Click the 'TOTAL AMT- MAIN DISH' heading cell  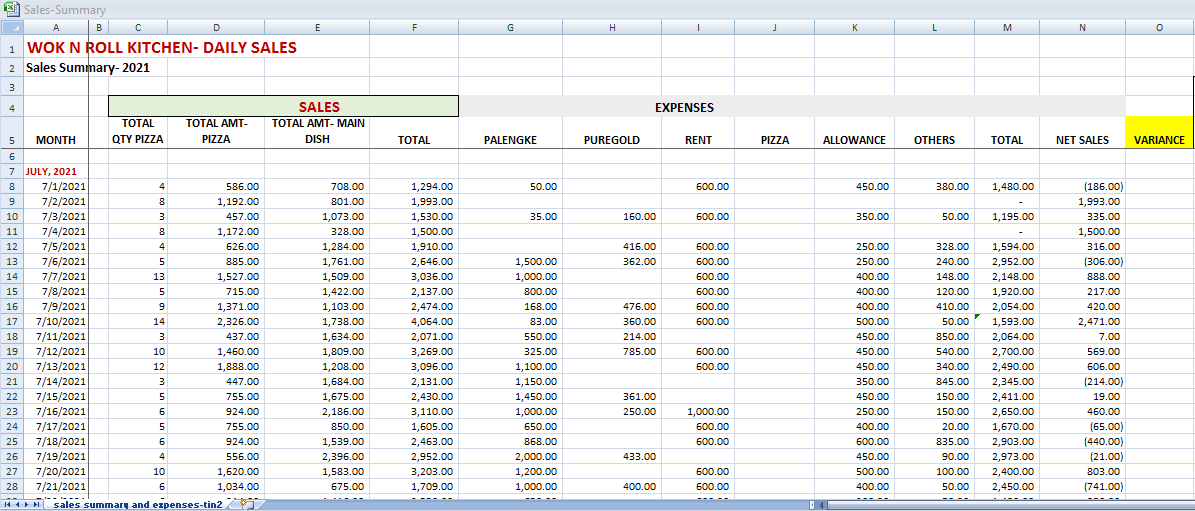pos(317,132)
